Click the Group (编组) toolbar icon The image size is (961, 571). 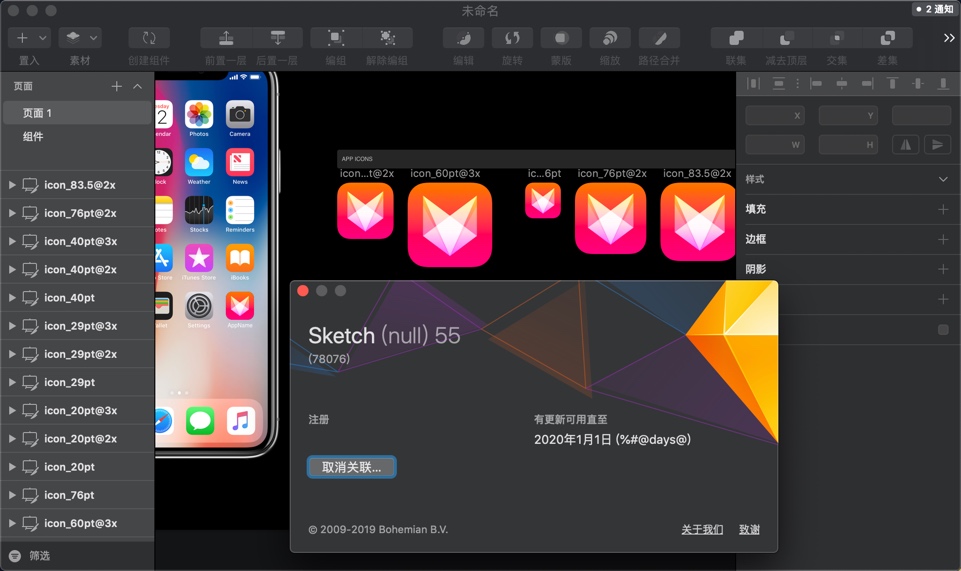[335, 38]
